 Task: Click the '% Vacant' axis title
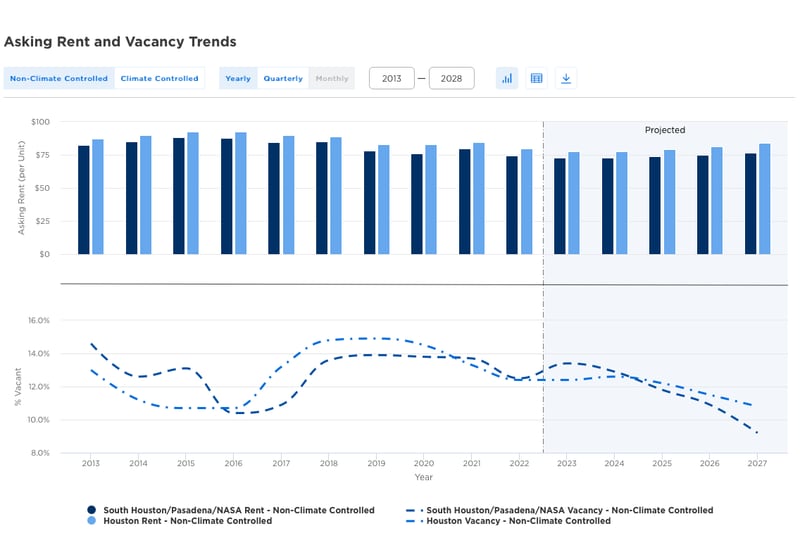18,387
